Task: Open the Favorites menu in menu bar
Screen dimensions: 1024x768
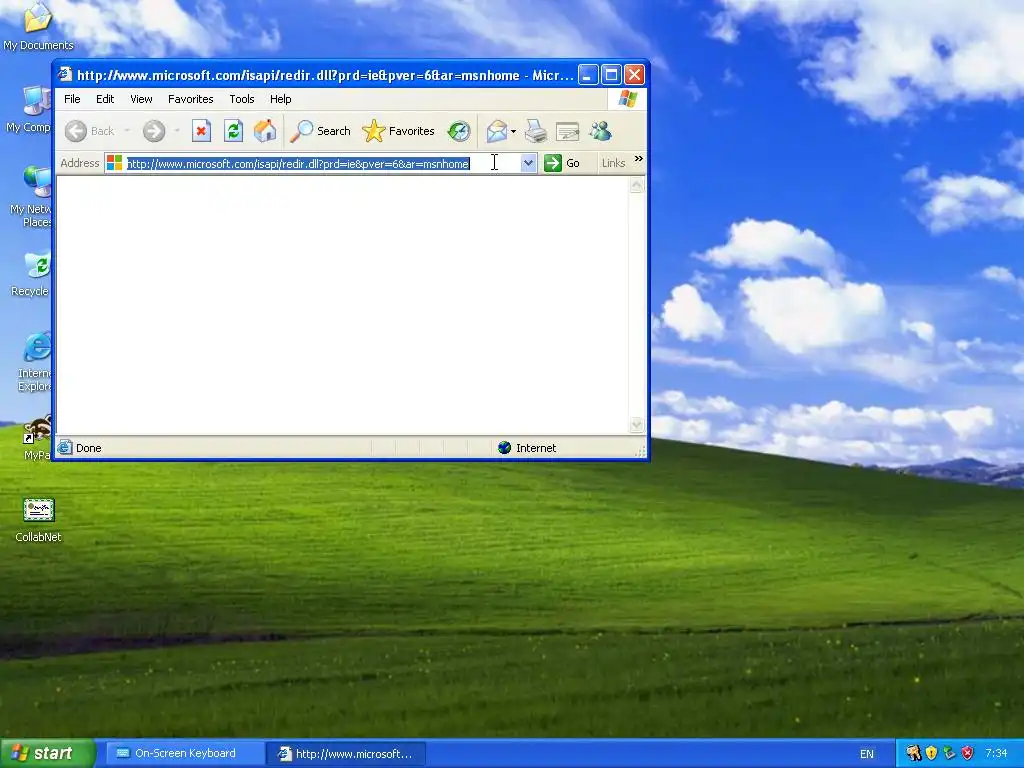Action: pos(191,99)
